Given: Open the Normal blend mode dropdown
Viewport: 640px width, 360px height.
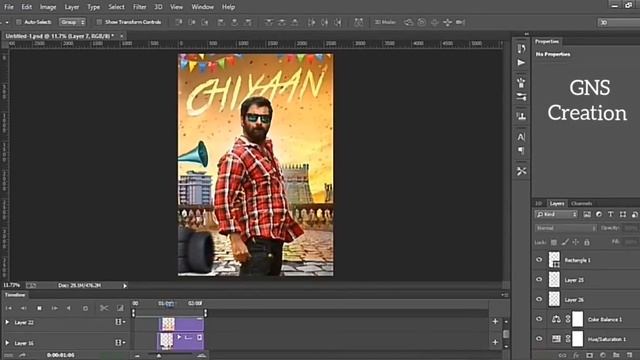Looking at the screenshot, I should point(565,228).
